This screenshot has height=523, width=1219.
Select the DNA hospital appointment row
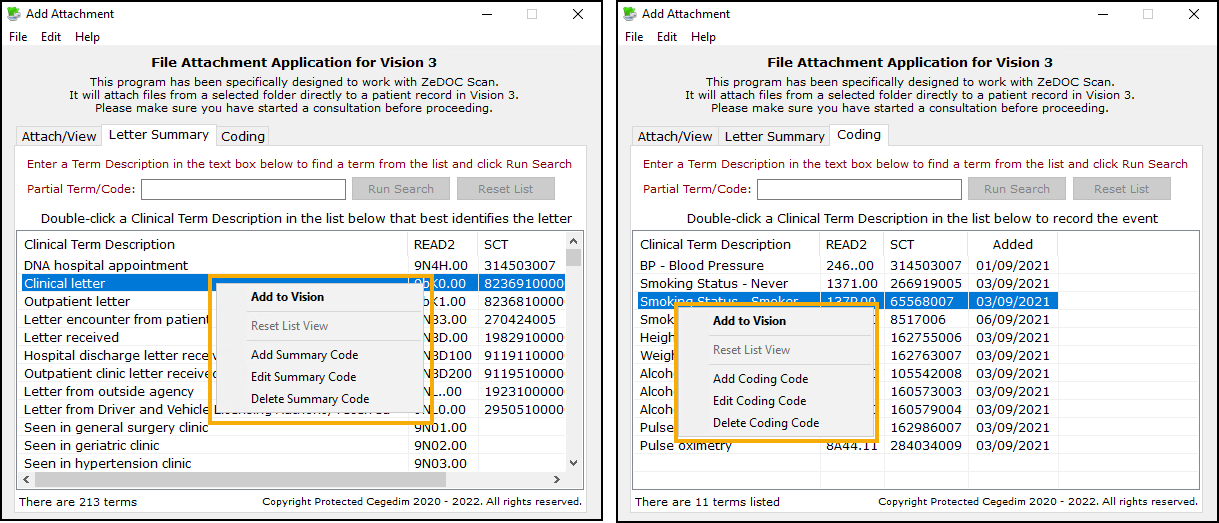click(x=106, y=265)
